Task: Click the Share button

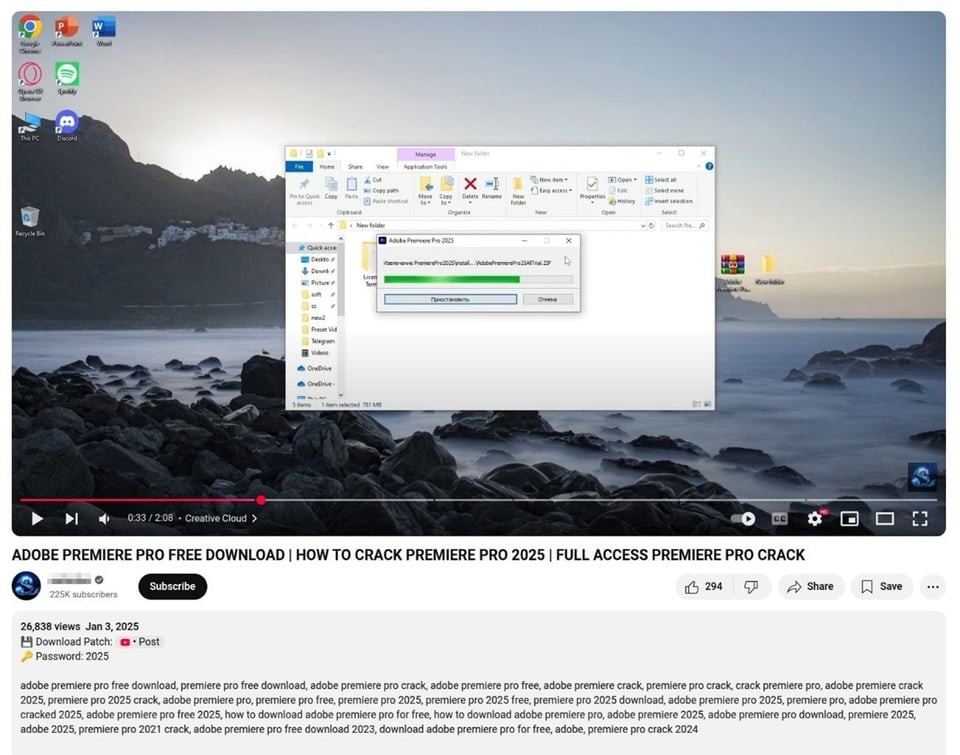Action: (x=810, y=587)
